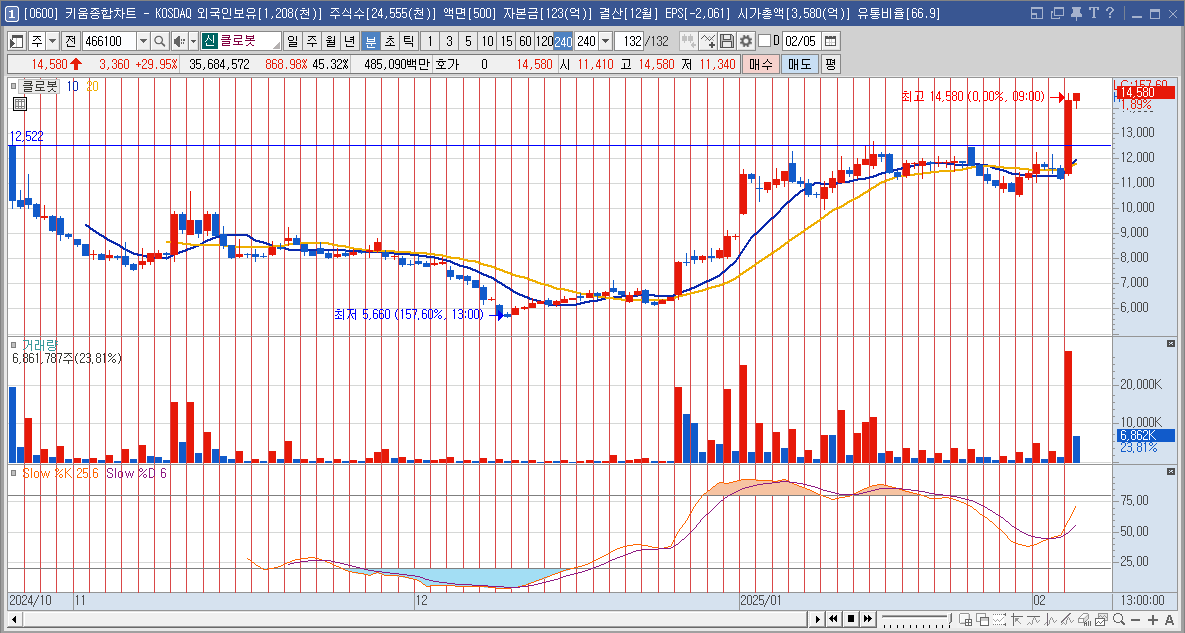Image resolution: width=1185 pixels, height=633 pixels.
Task: Click the overlapping windows icon in bottom toolbar
Action: click(982, 619)
